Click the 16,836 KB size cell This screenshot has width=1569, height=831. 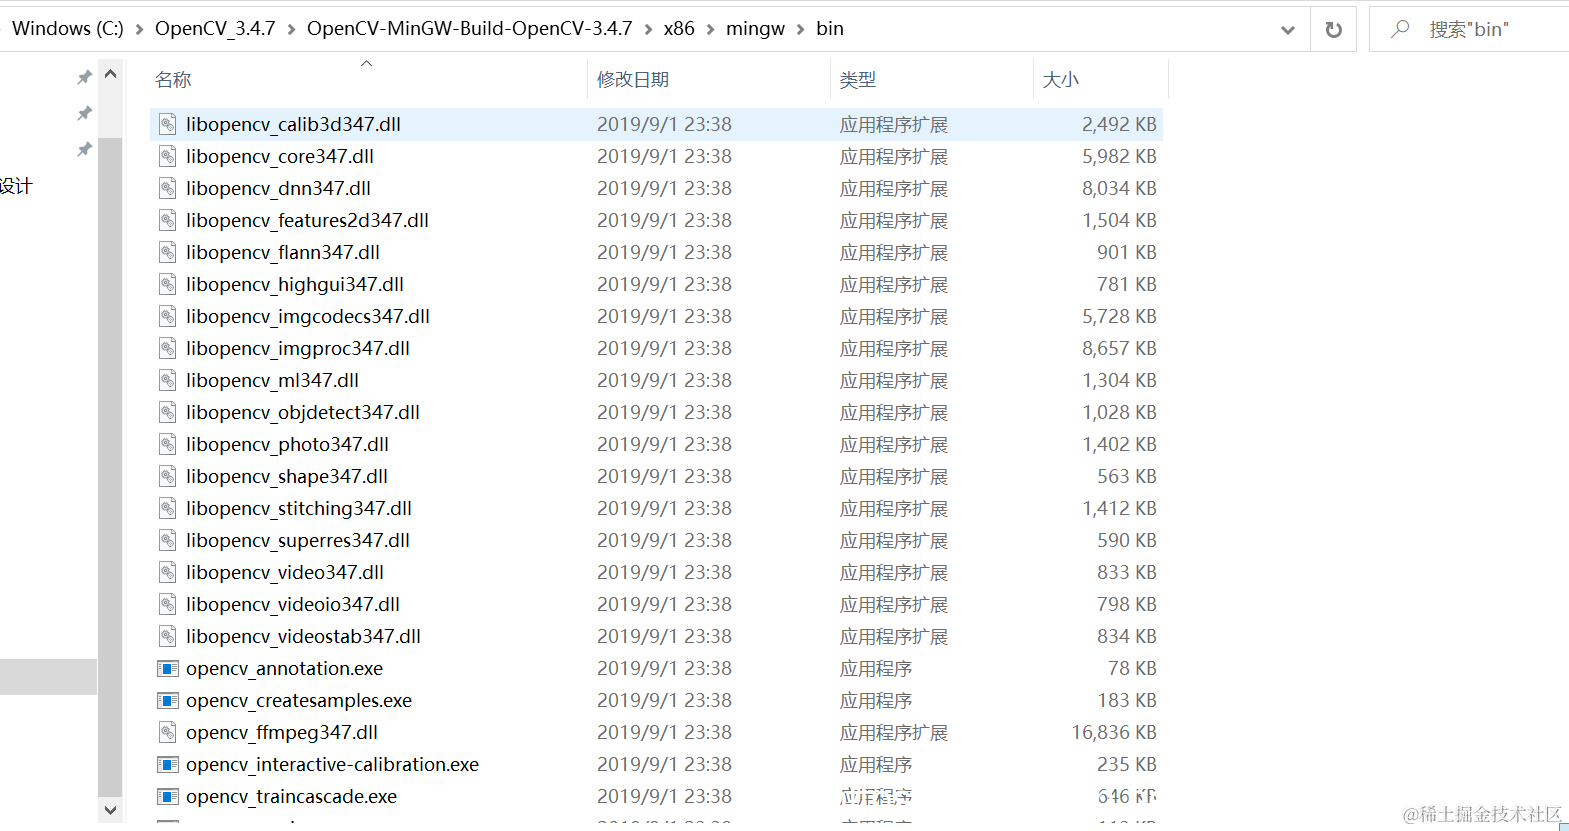[1114, 732]
